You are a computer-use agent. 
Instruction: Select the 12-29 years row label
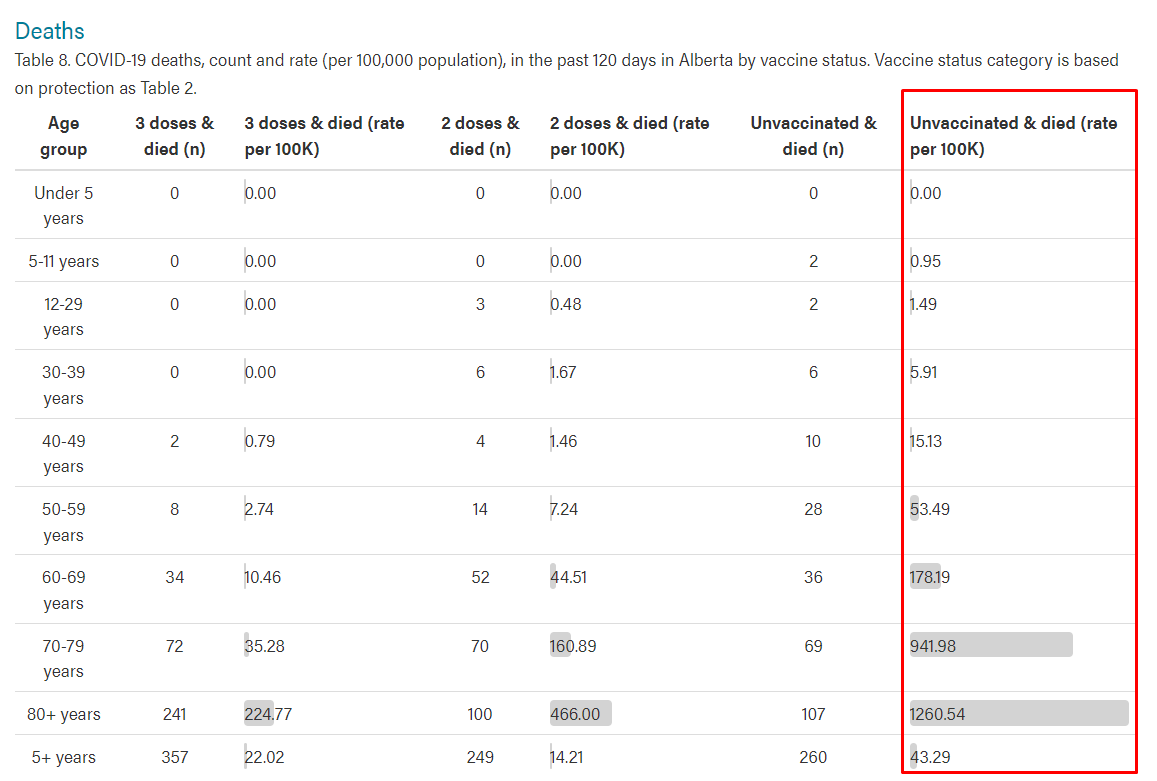pos(63,317)
